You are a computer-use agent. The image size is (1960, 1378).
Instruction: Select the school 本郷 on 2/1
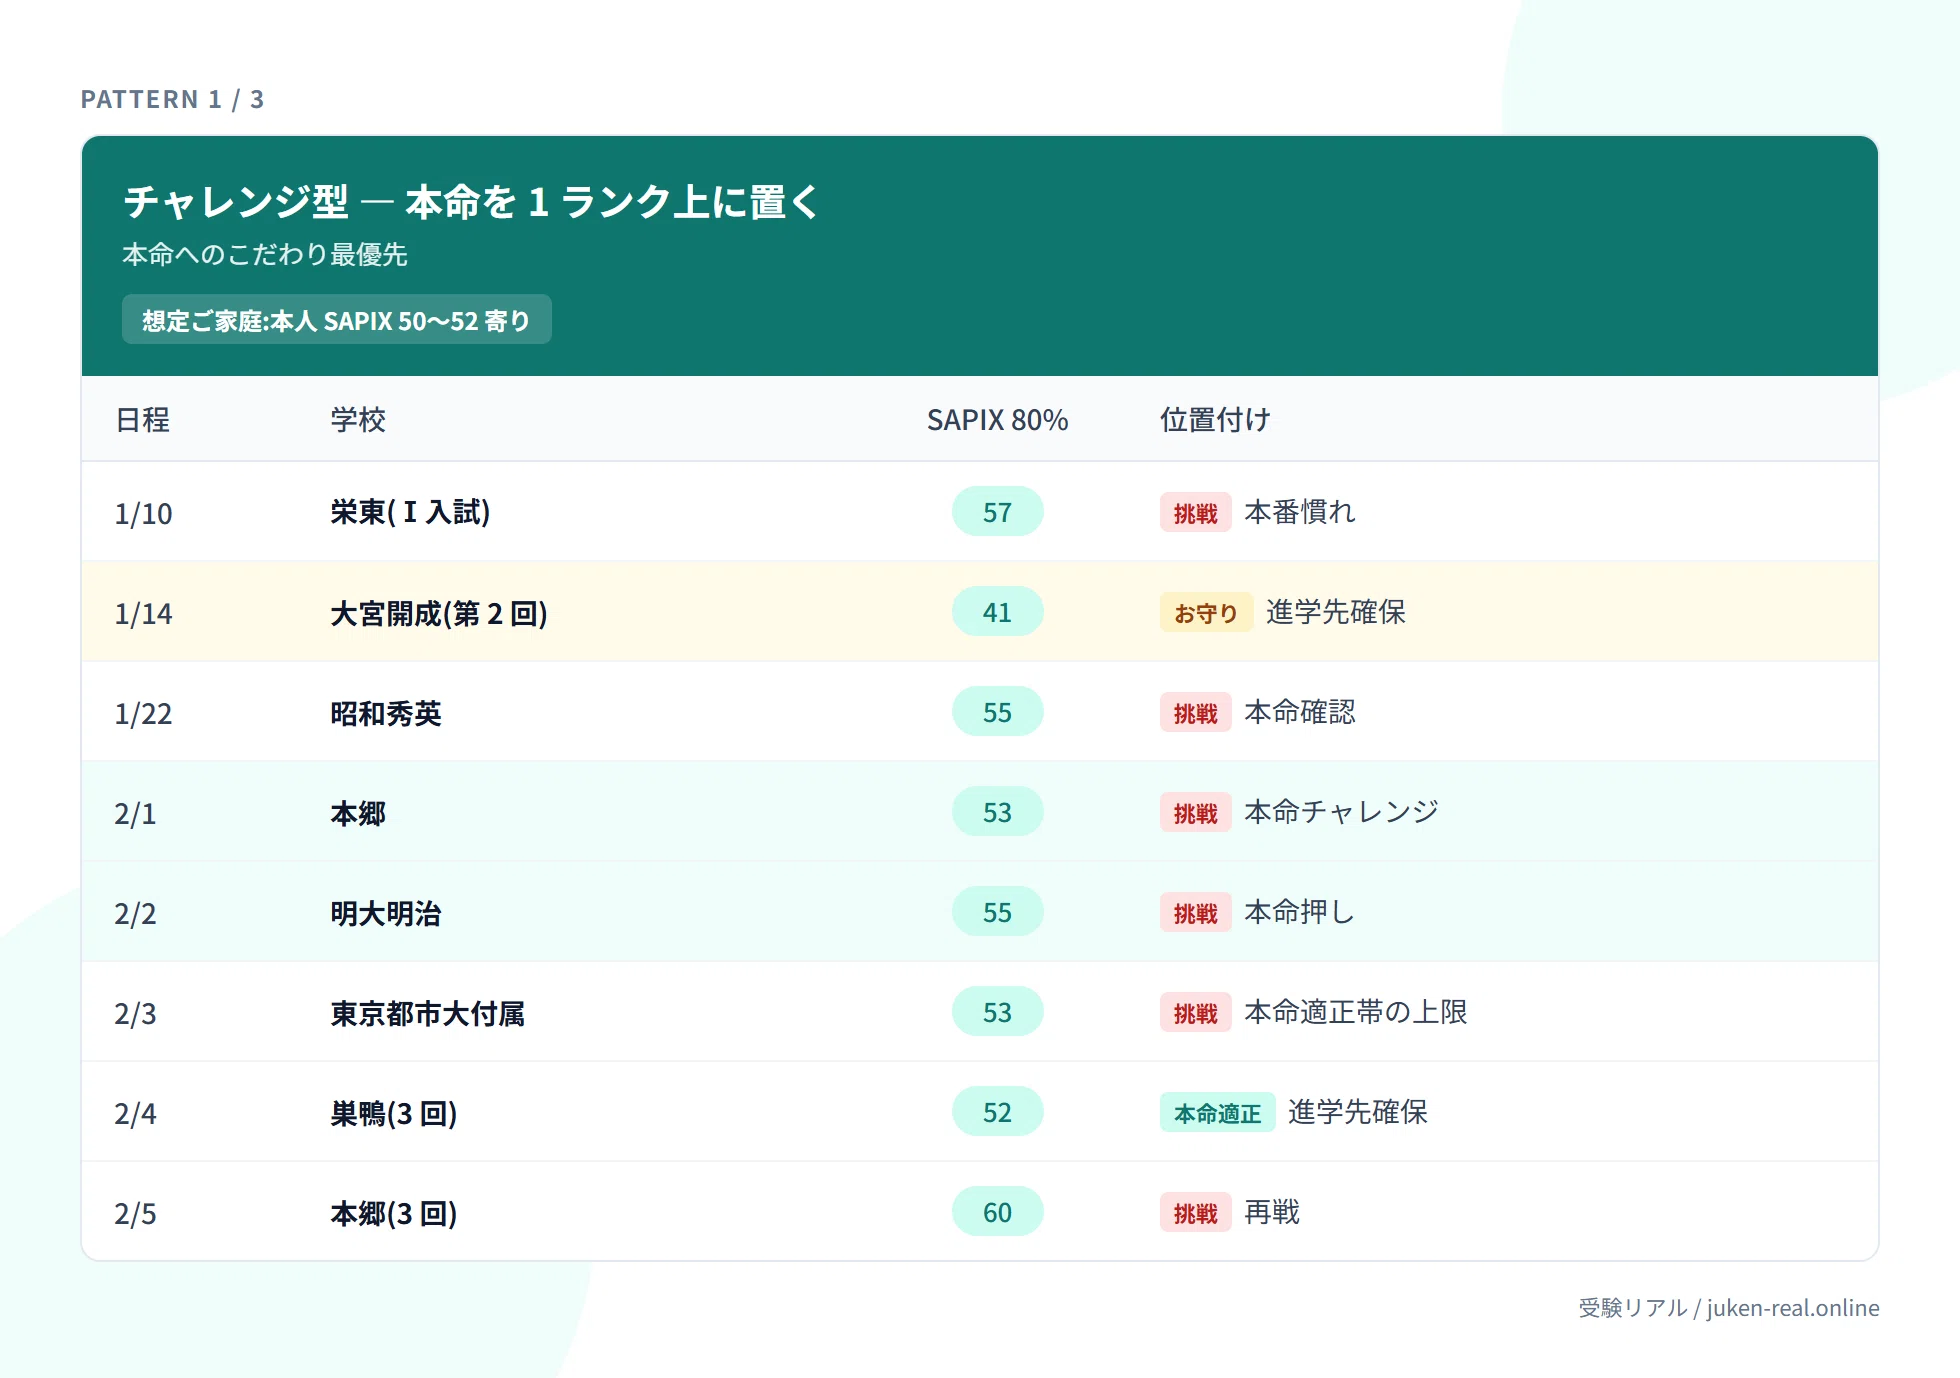[358, 813]
